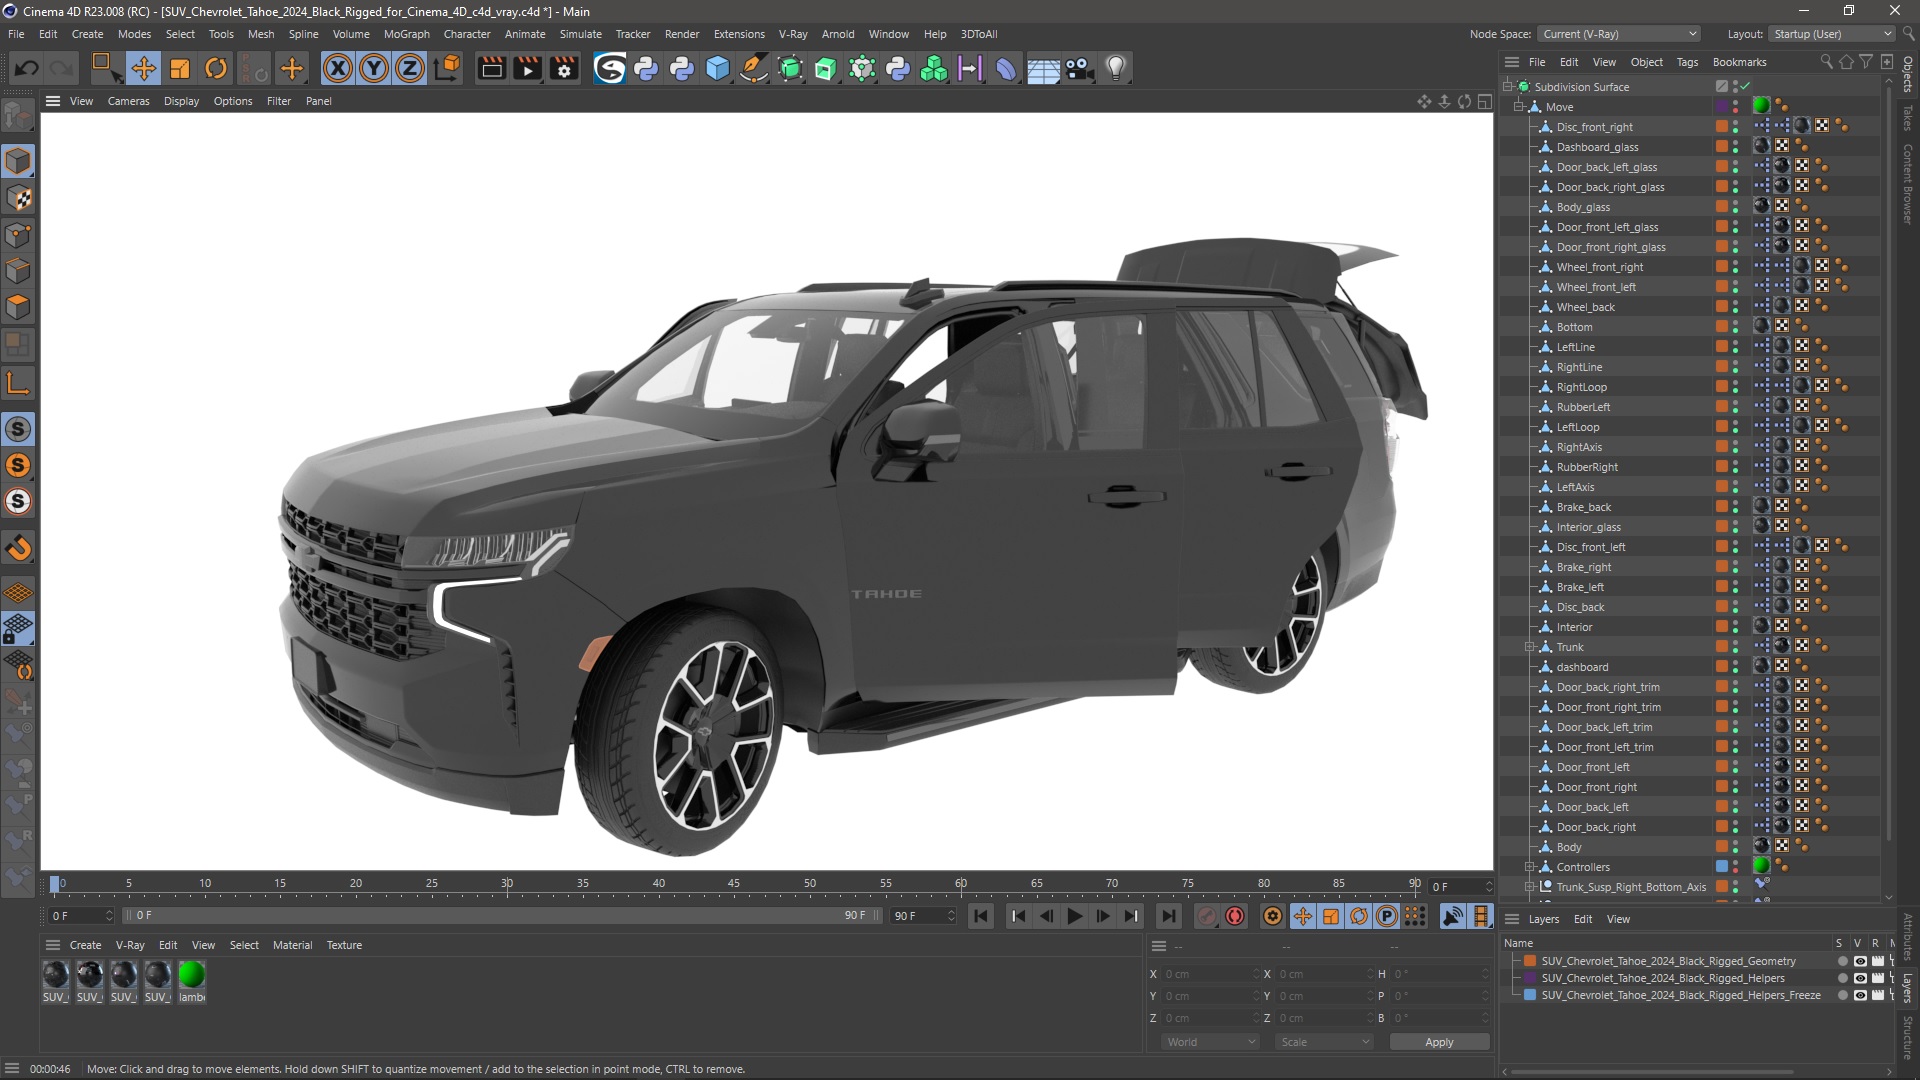
Task: Open the World coordinate dropdown
Action: point(1211,1042)
